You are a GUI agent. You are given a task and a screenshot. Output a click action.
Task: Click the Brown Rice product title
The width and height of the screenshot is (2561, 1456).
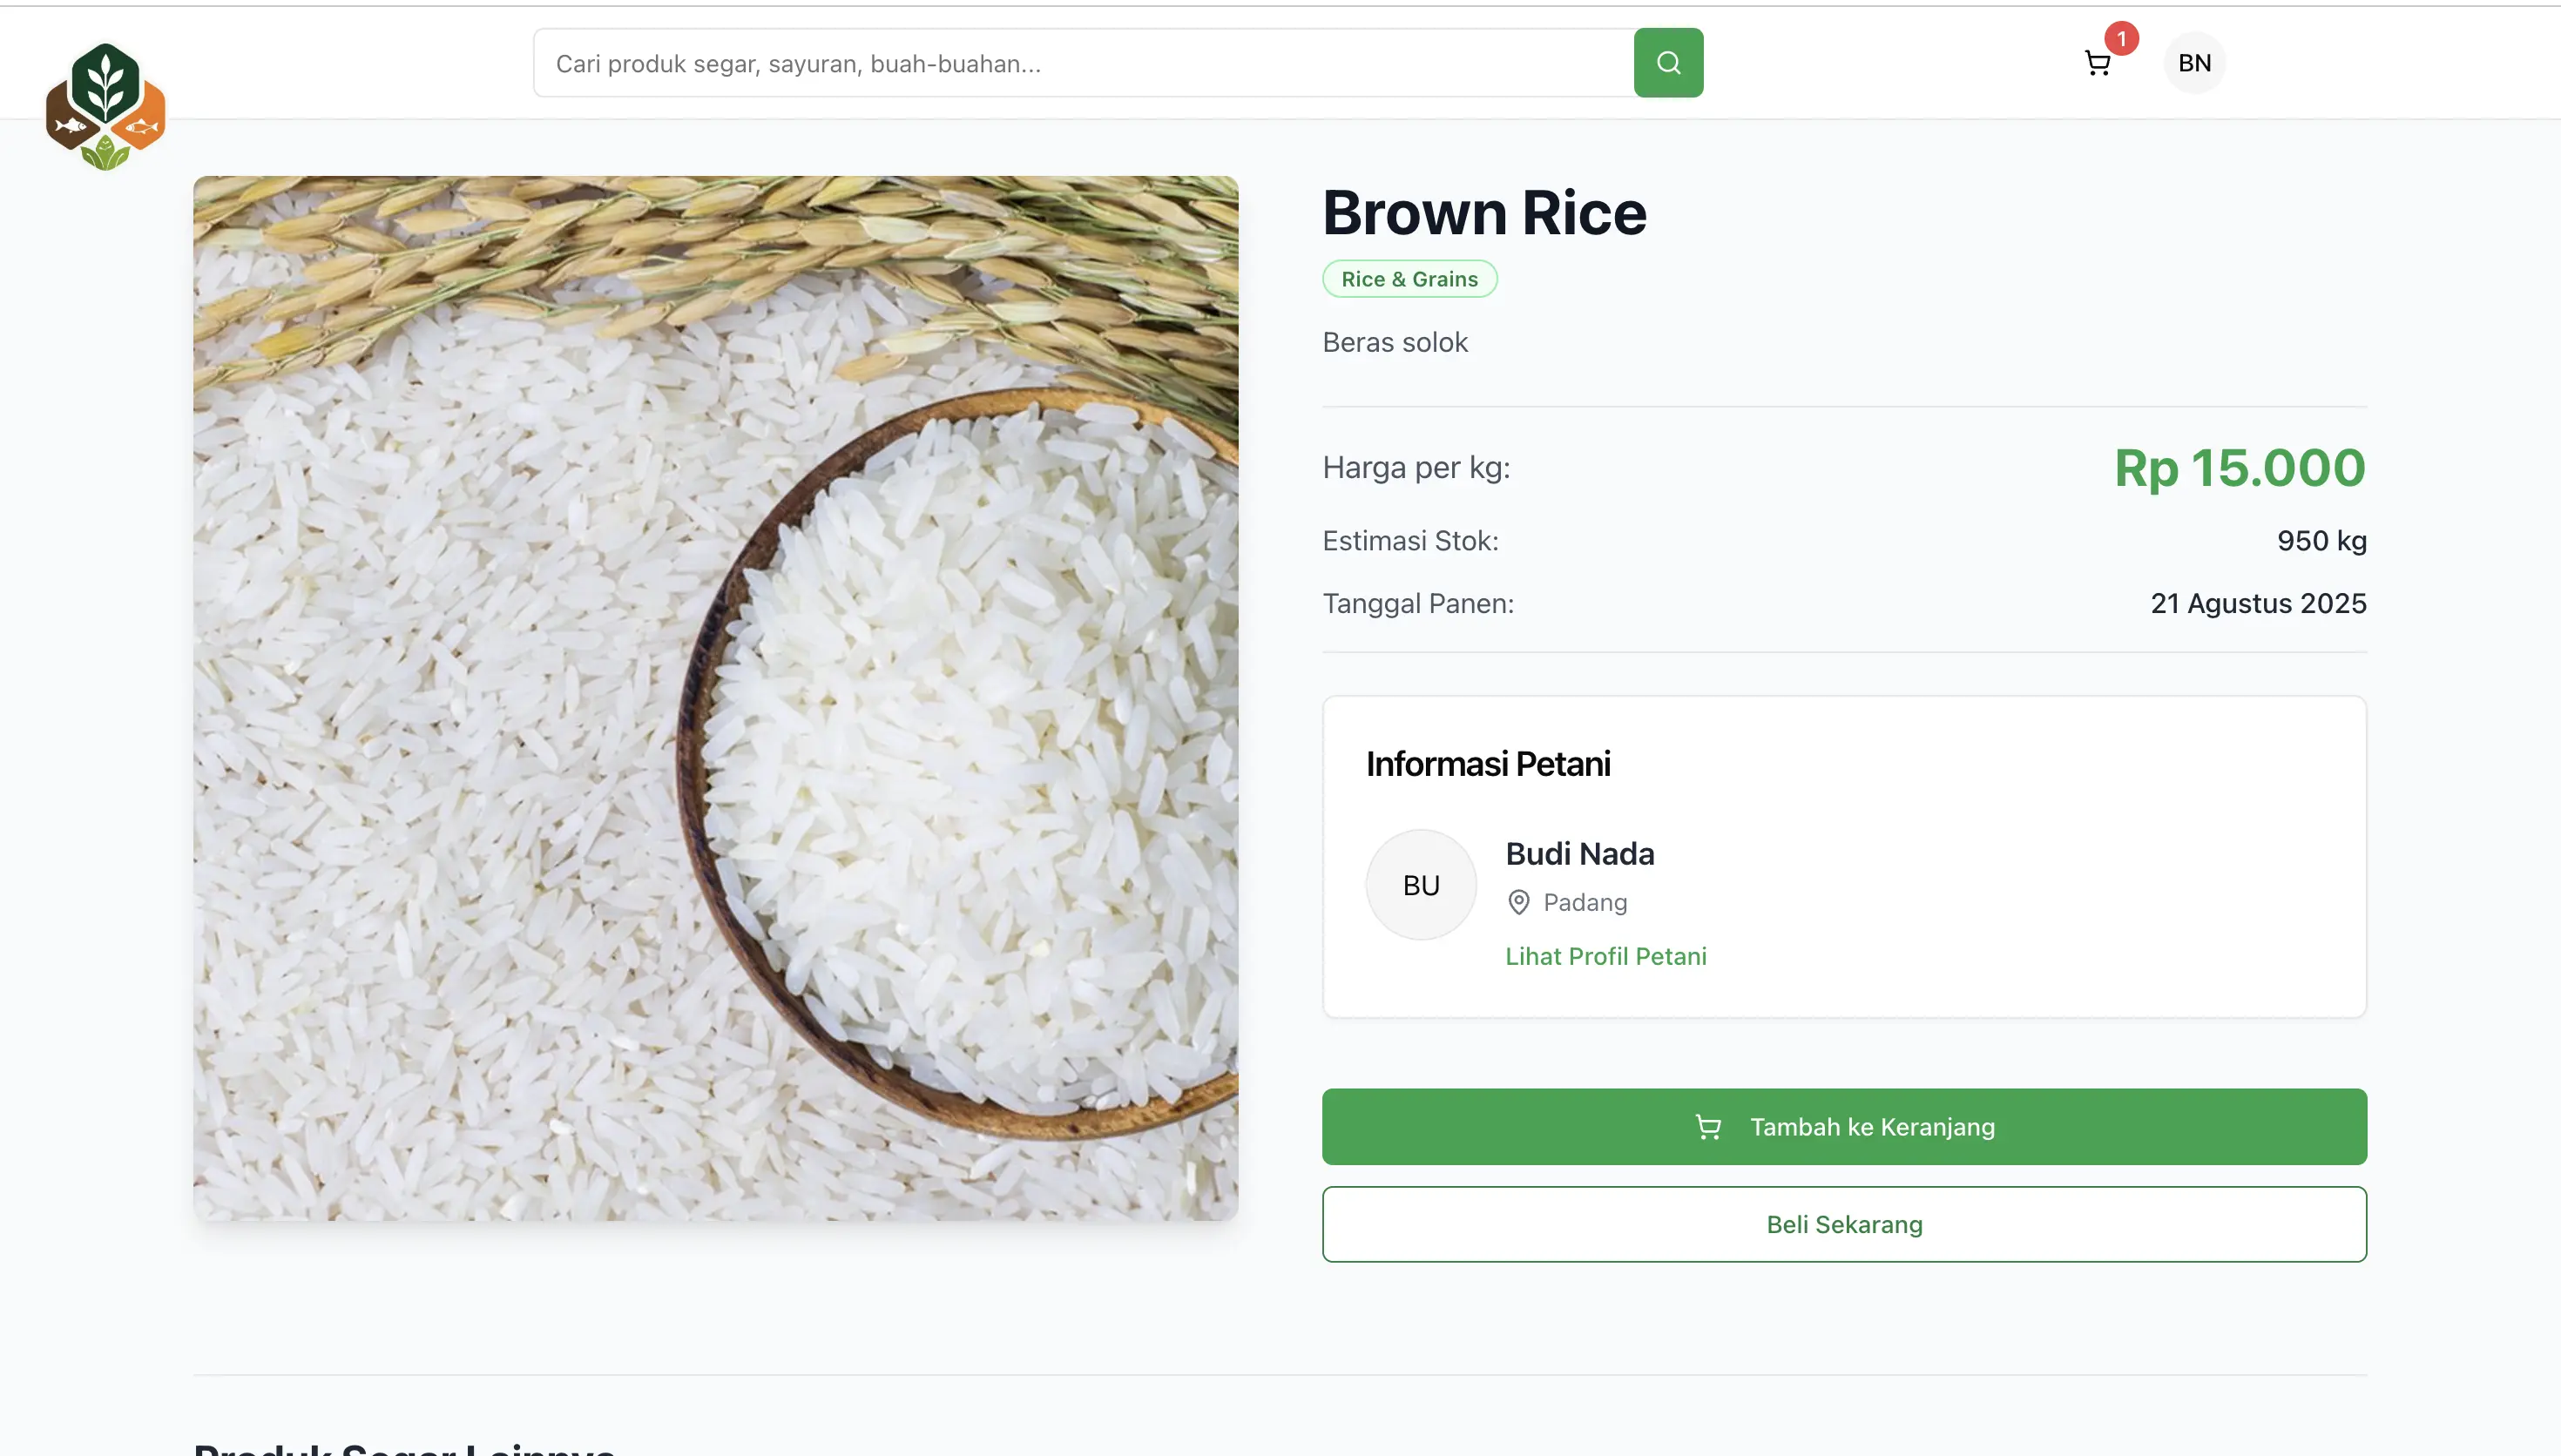(x=1484, y=213)
